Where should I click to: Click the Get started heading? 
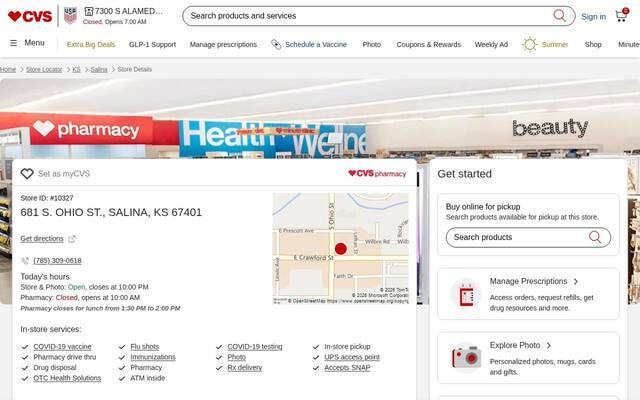(x=464, y=174)
